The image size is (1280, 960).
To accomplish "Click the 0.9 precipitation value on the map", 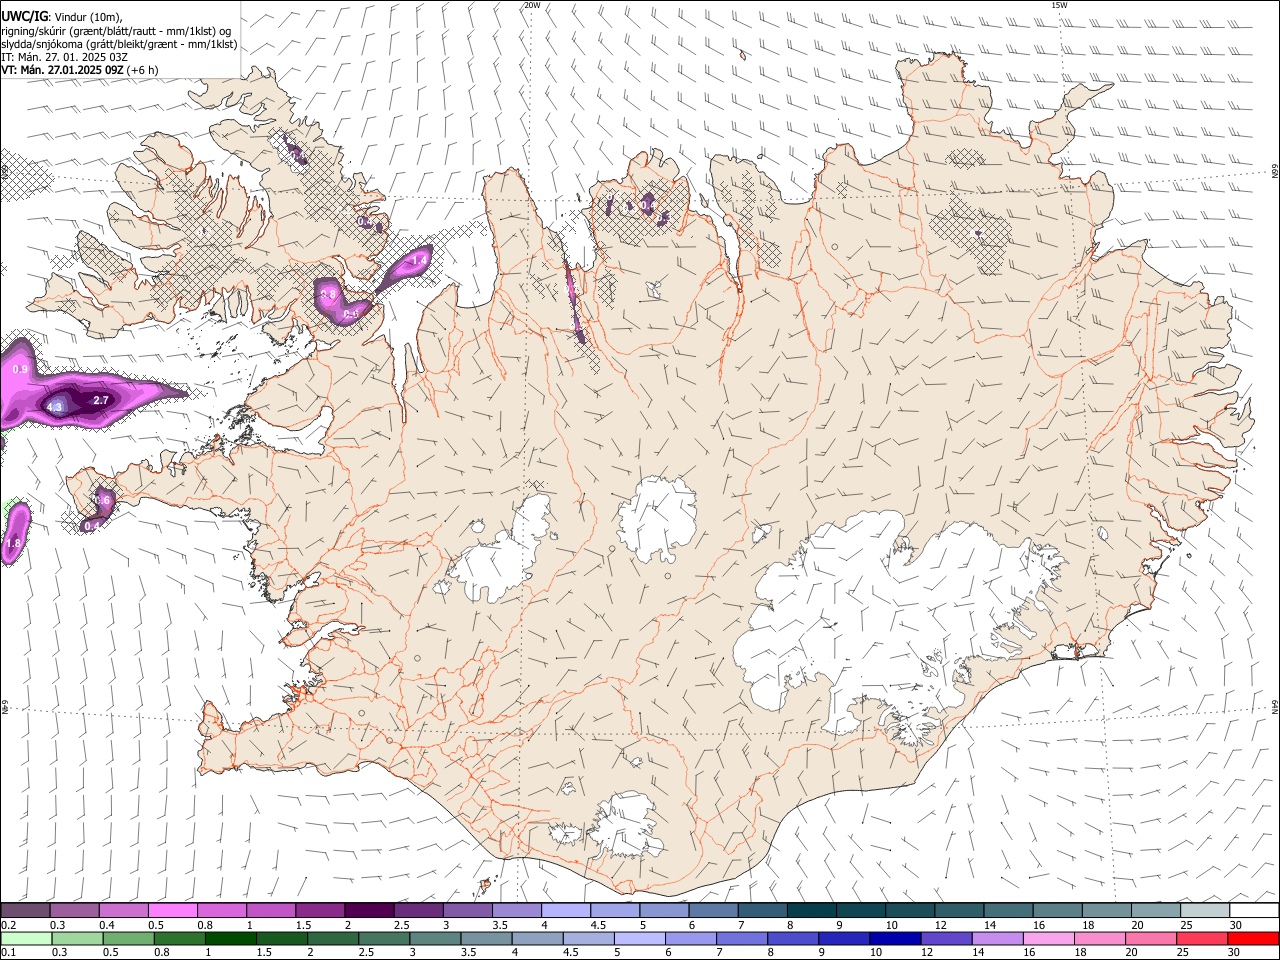I will (20, 370).
